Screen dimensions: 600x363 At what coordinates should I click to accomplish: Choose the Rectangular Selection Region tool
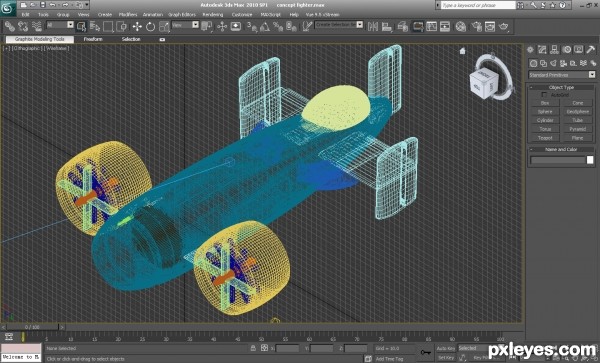point(108,26)
